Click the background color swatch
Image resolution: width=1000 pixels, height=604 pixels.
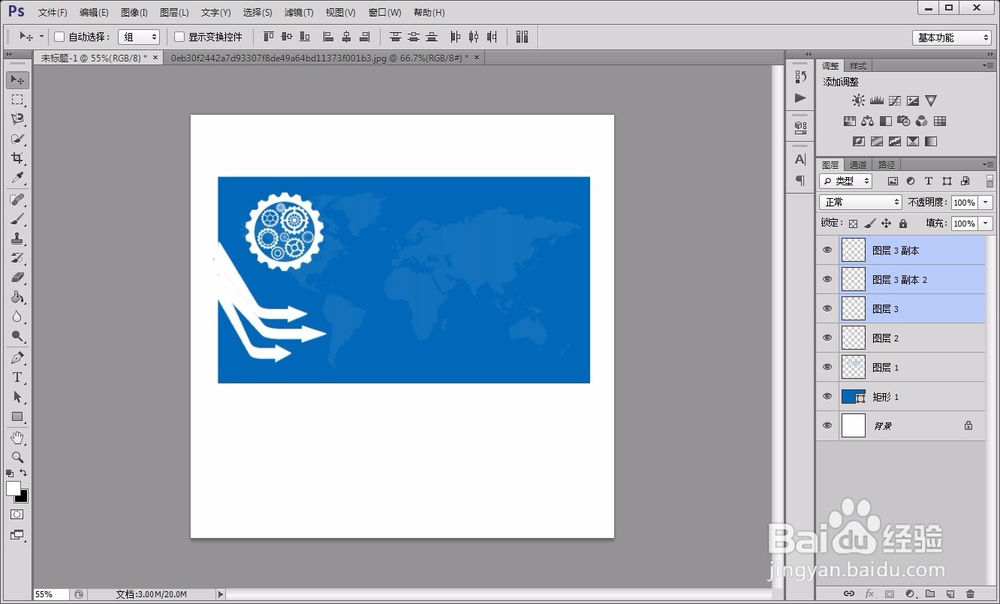coord(22,497)
